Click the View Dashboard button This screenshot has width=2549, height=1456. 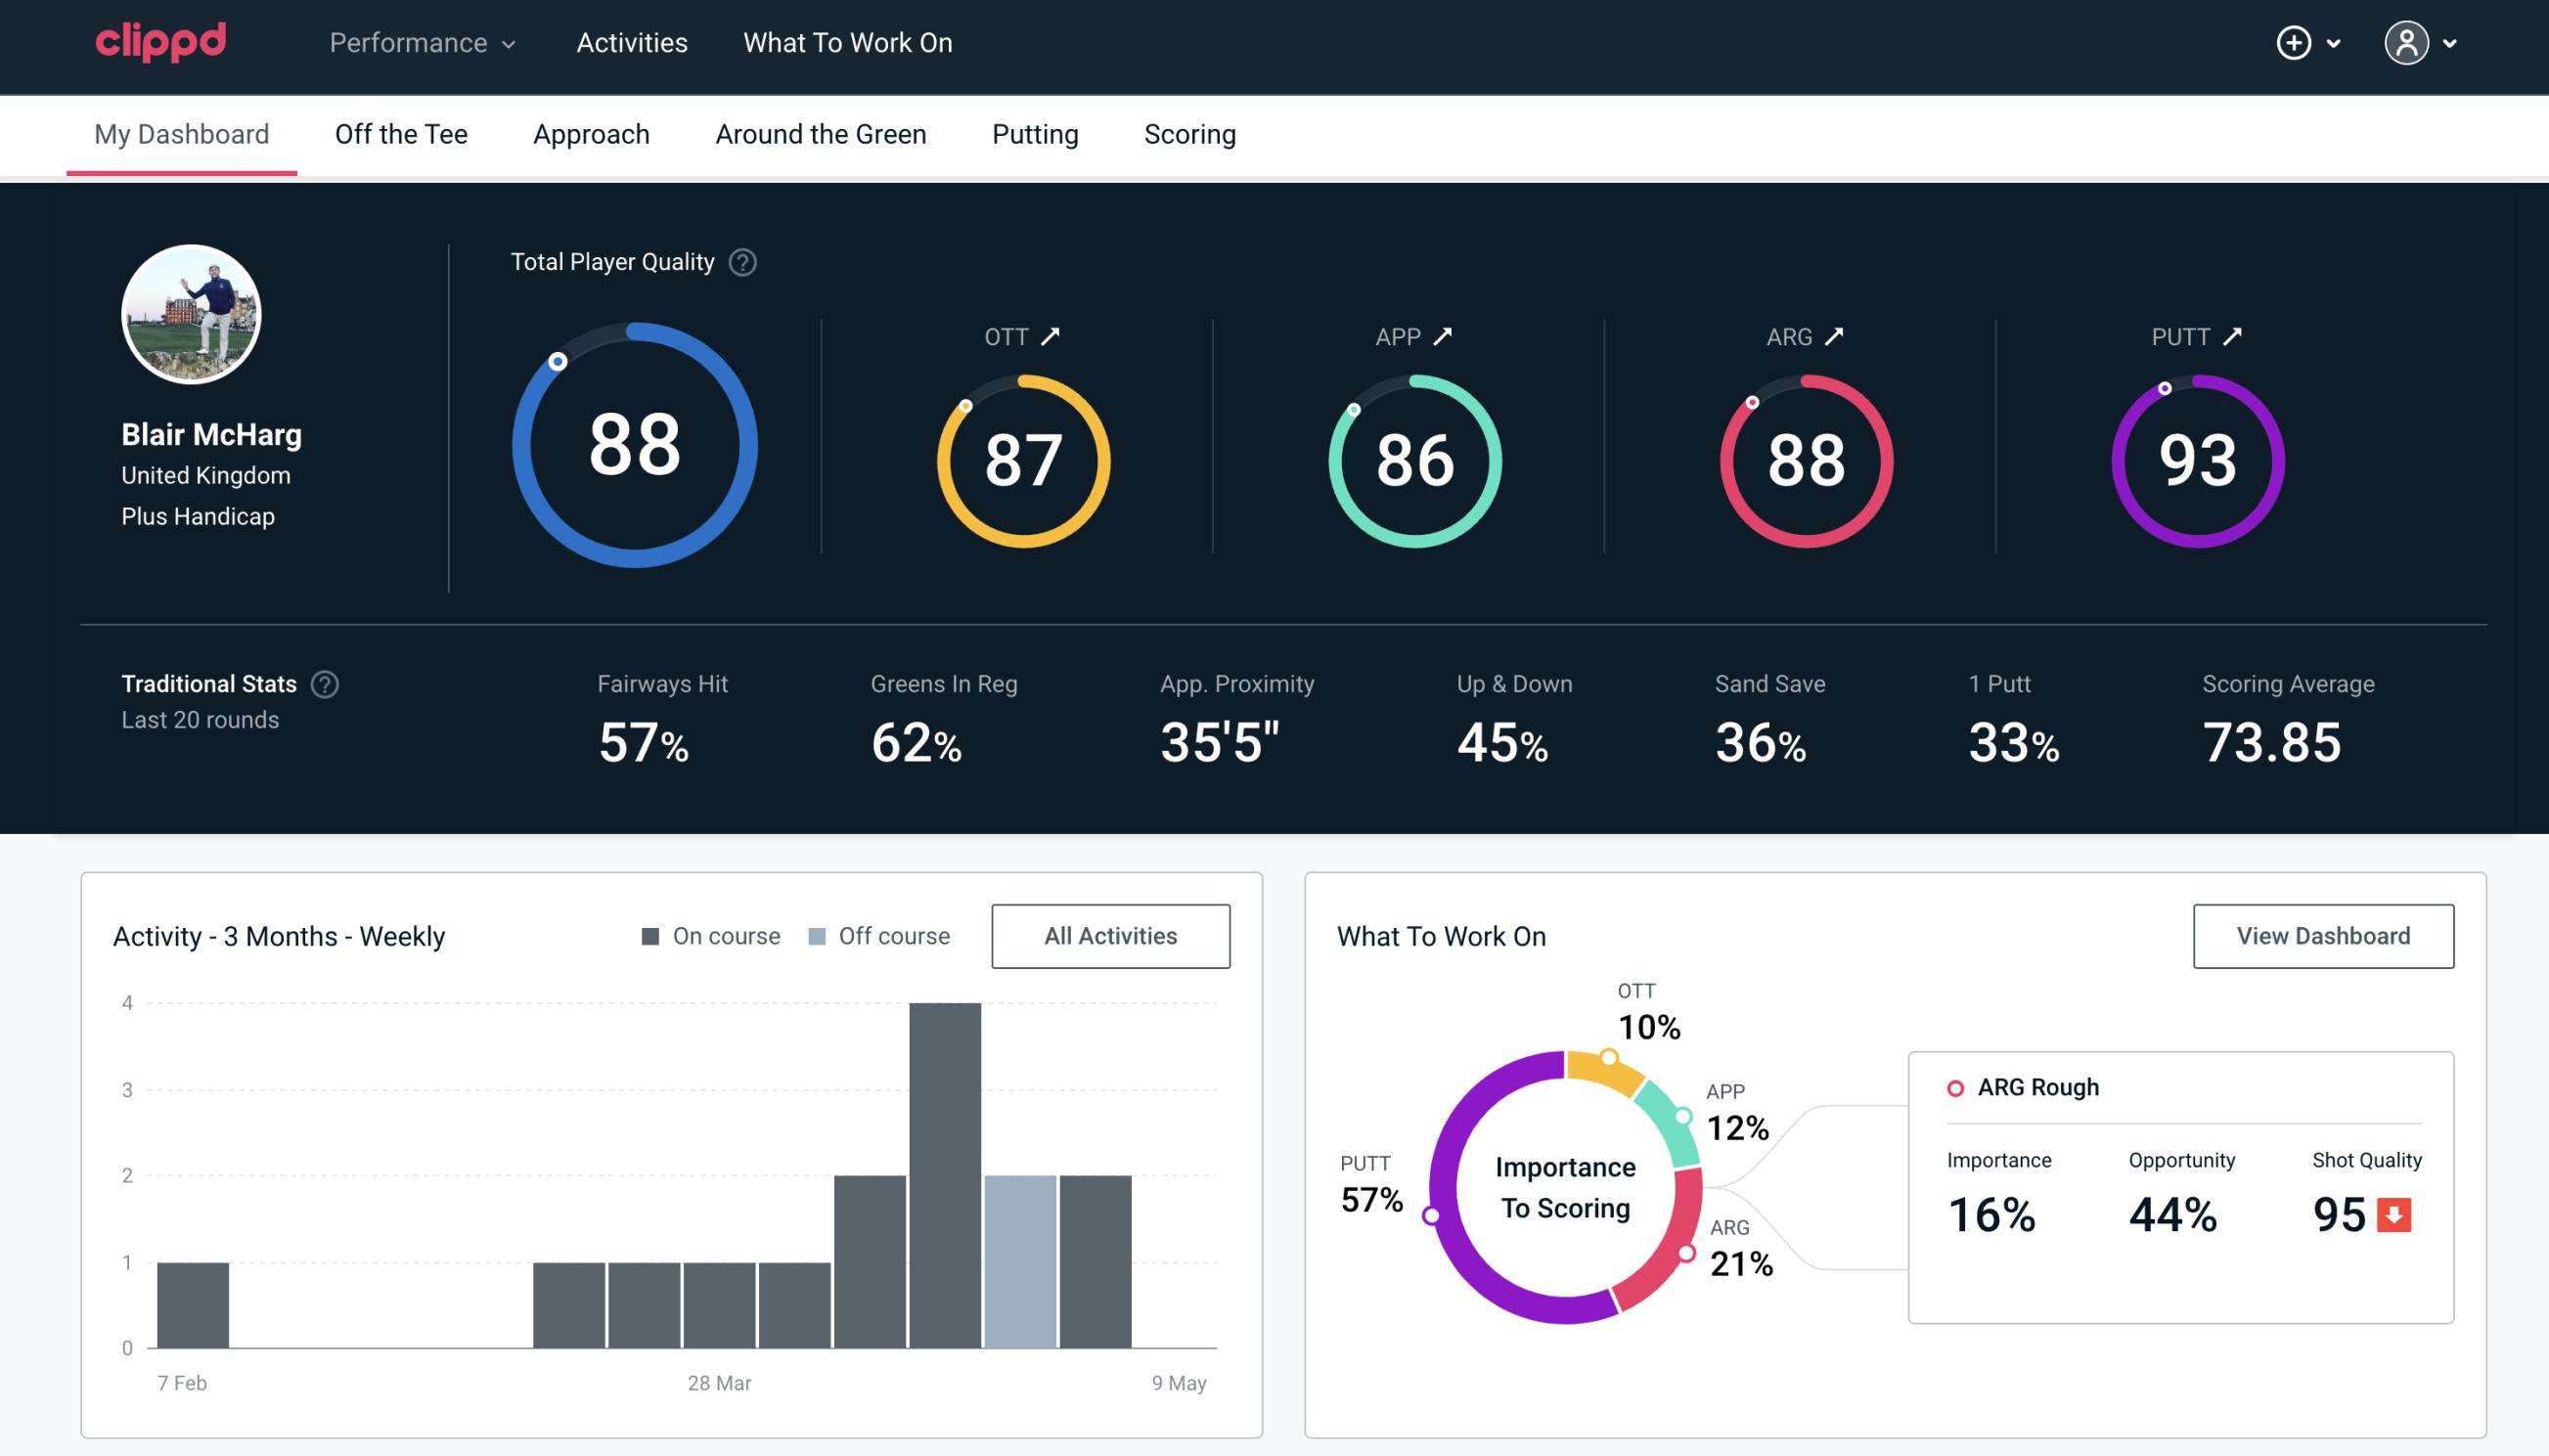tap(2321, 935)
